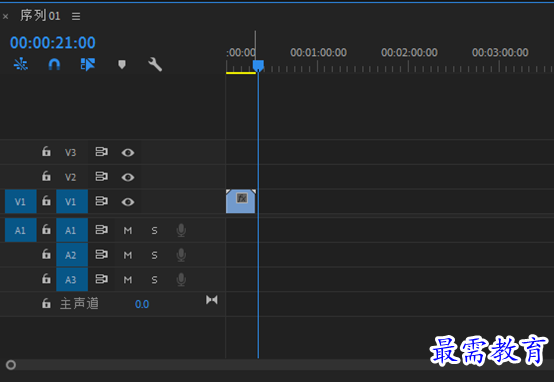Toggle lock on audio track A2

pyautogui.click(x=46, y=254)
